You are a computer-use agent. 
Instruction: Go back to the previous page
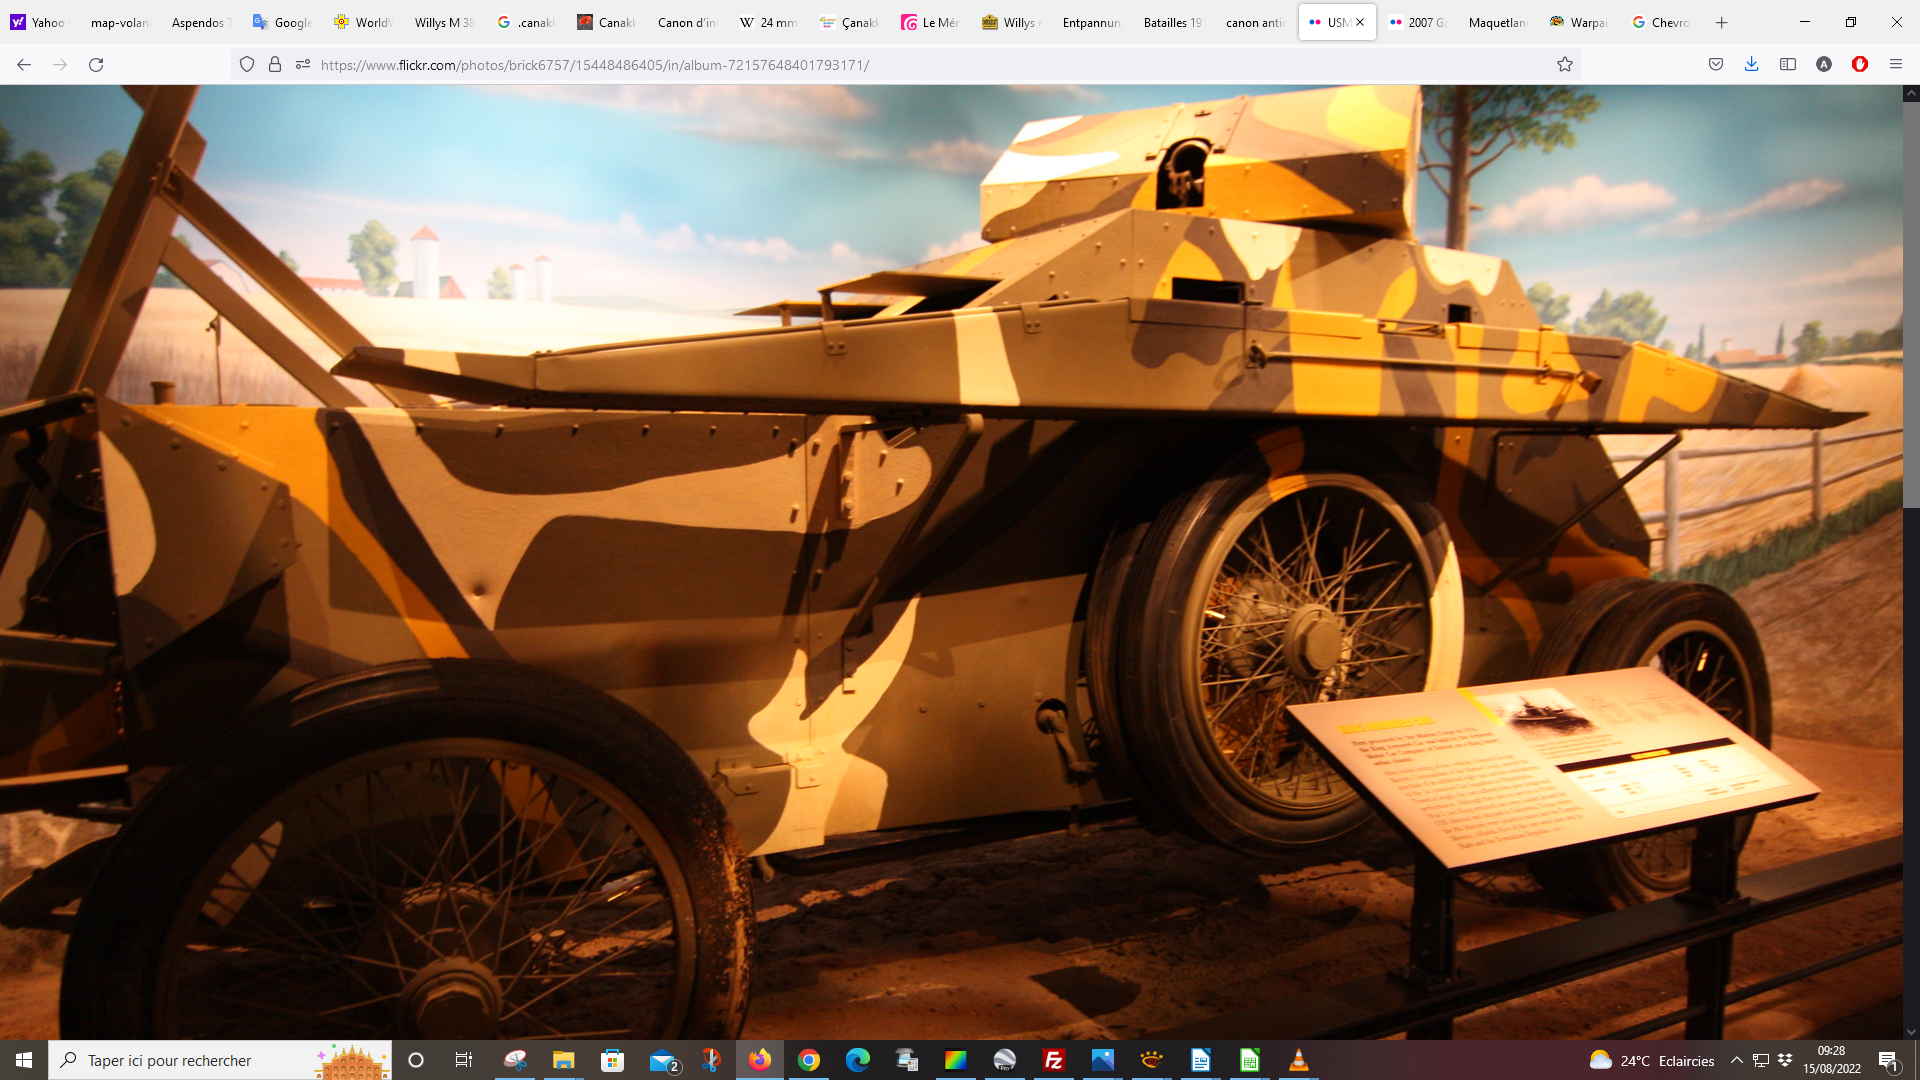pyautogui.click(x=24, y=65)
